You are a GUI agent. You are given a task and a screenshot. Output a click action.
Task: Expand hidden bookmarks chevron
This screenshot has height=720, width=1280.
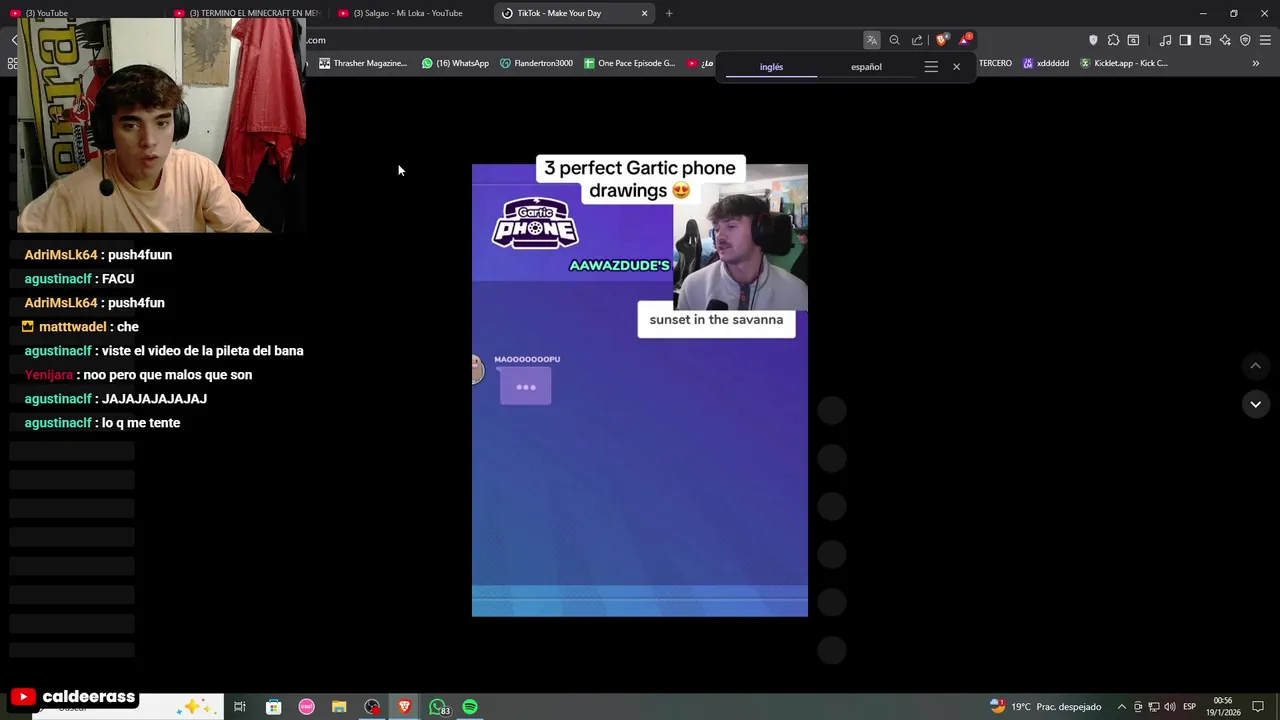(1255, 63)
